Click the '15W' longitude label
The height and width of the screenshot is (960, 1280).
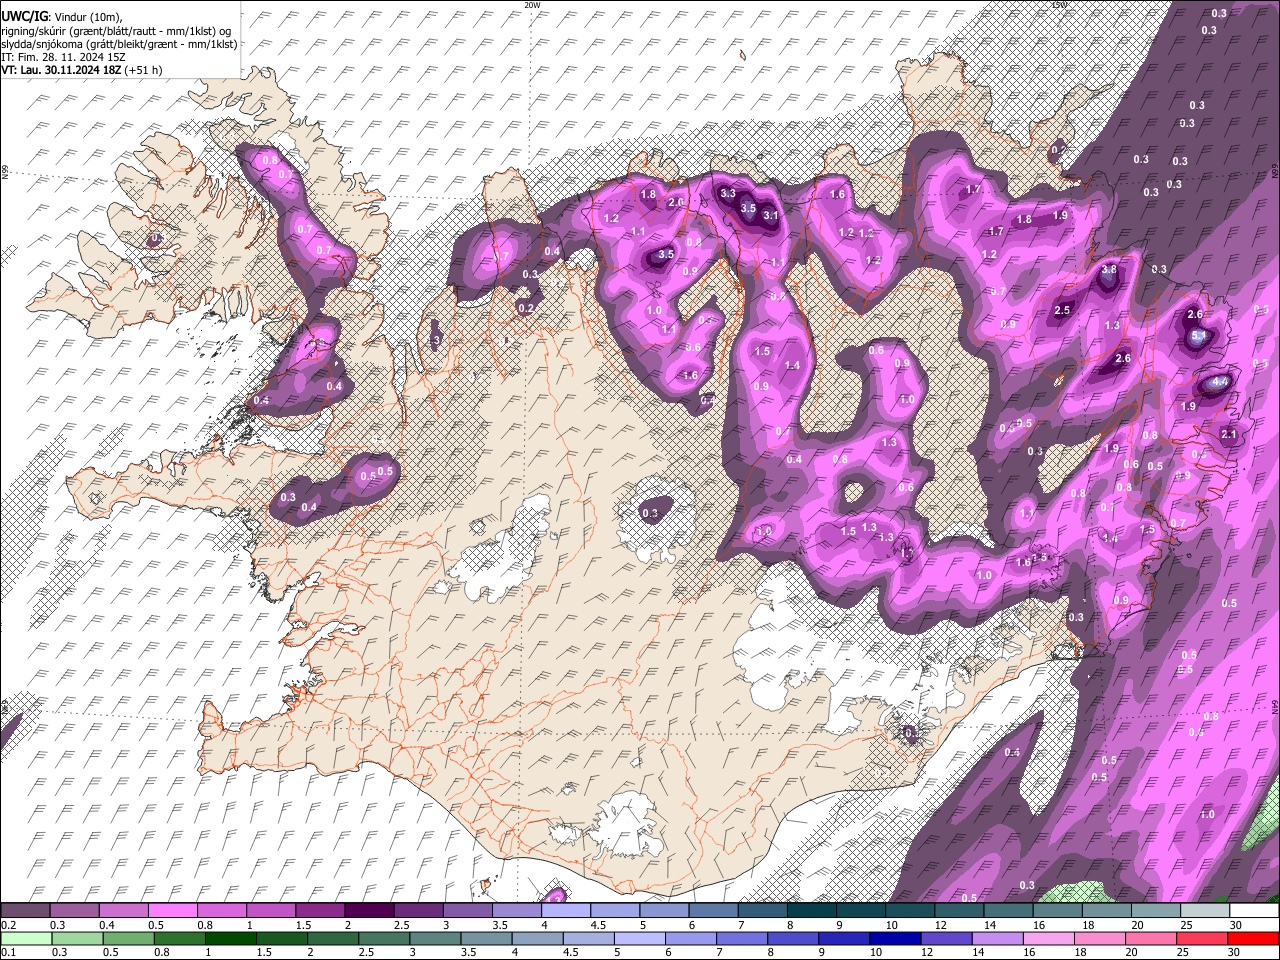pos(1059,5)
